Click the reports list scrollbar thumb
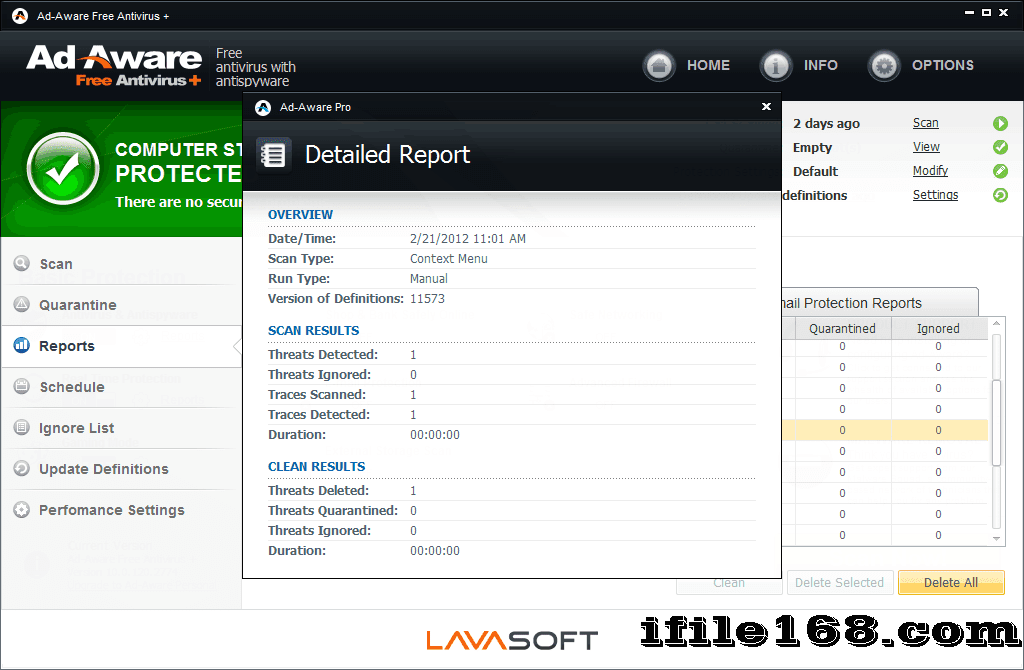Screen dimensions: 1024x670 [996, 423]
